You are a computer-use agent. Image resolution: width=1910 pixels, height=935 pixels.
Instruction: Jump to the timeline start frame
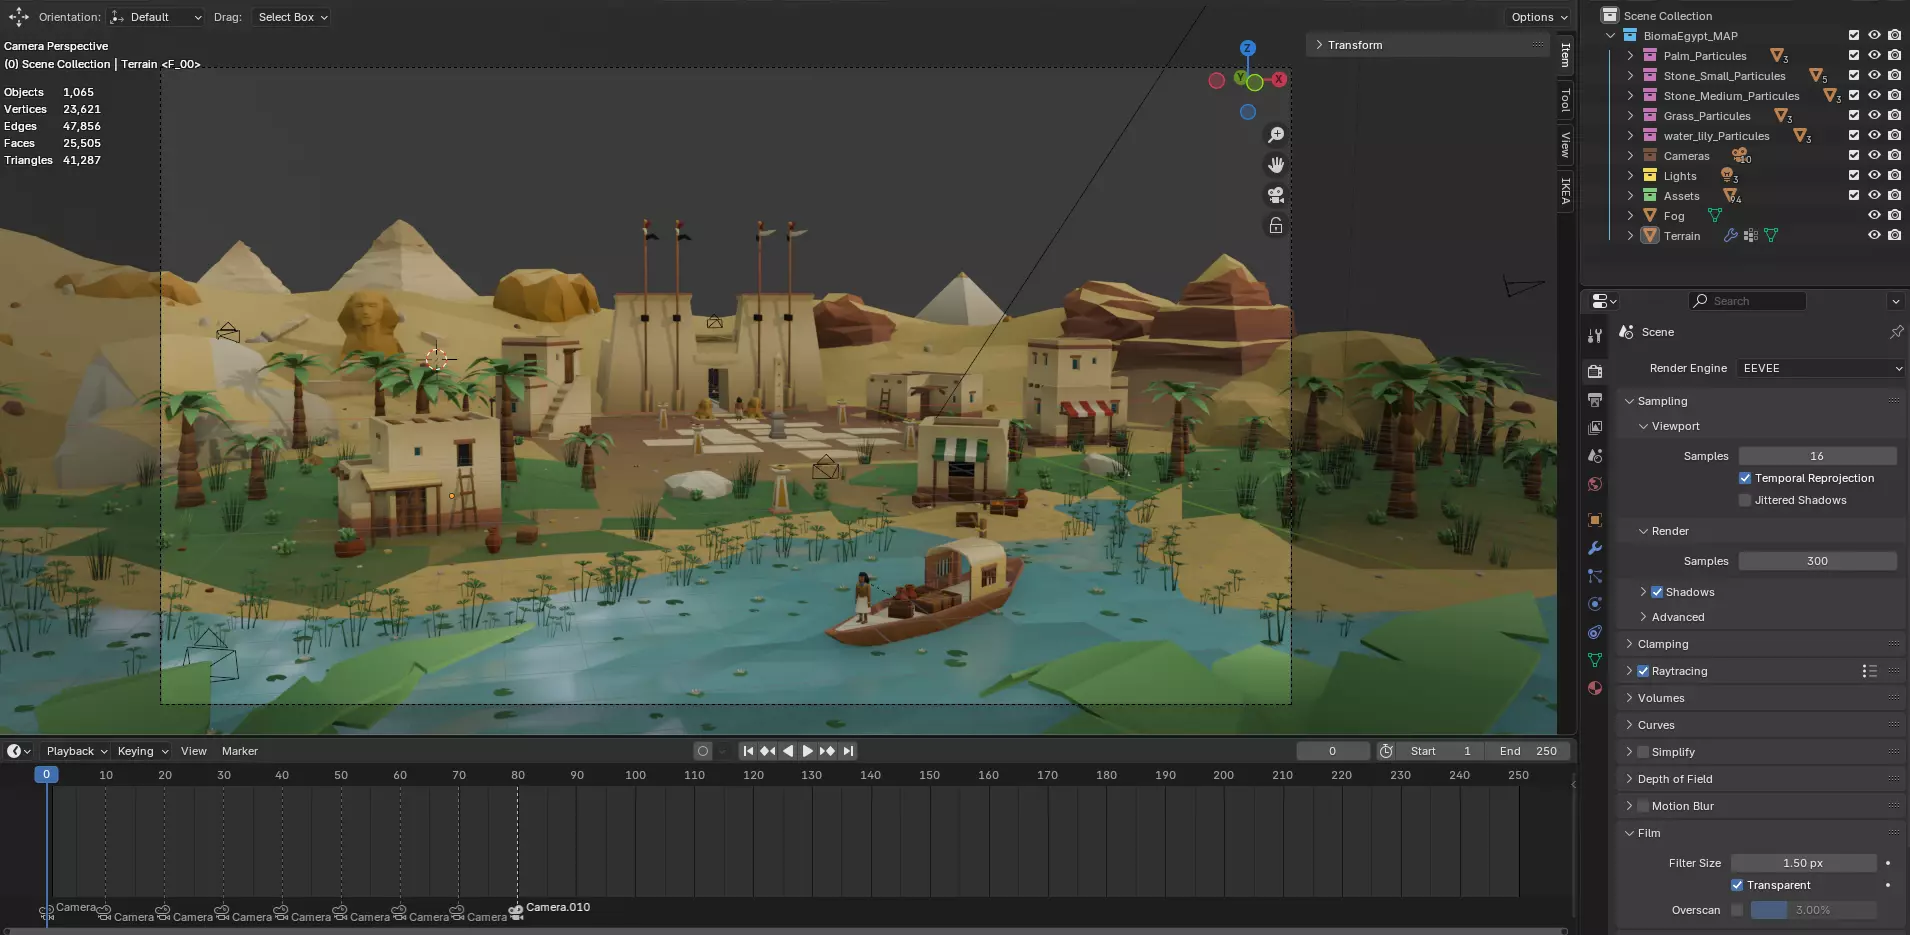coord(748,751)
